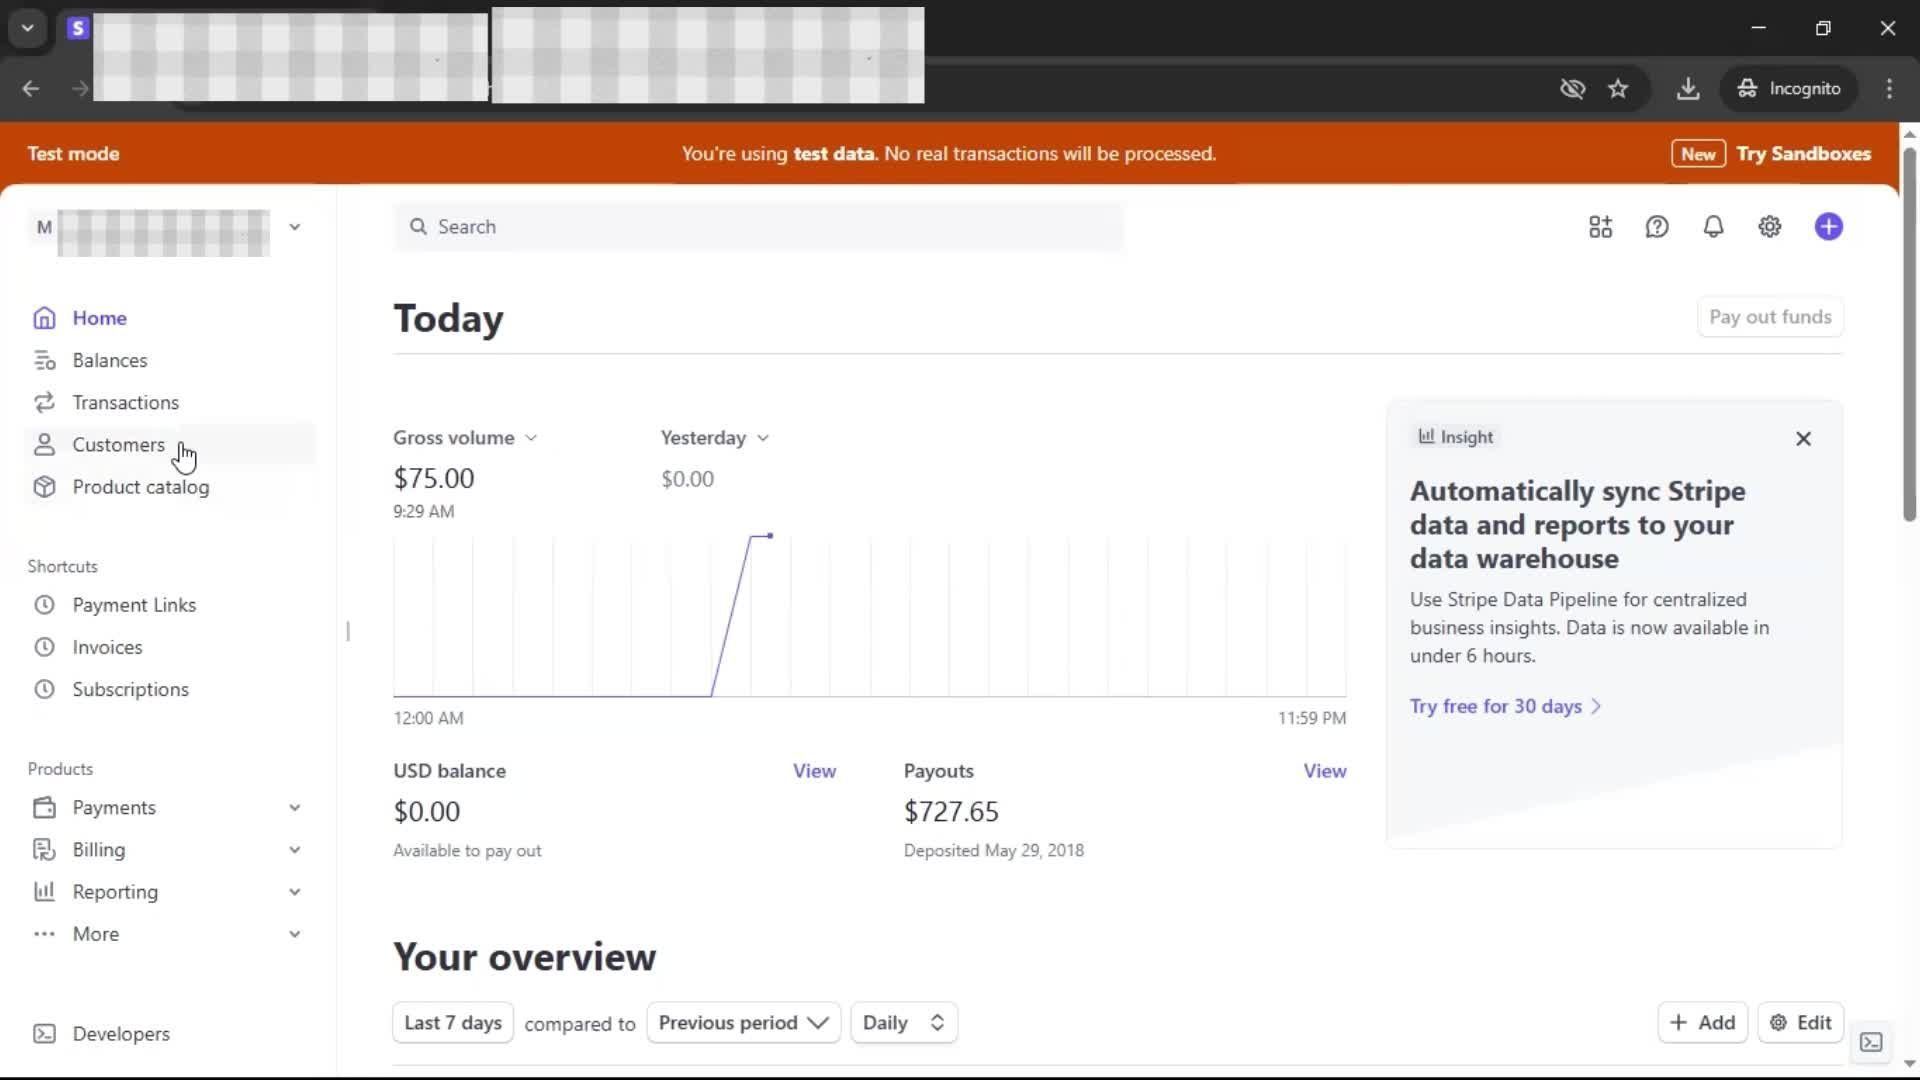
Task: Click the help question mark icon
Action: click(x=1656, y=227)
